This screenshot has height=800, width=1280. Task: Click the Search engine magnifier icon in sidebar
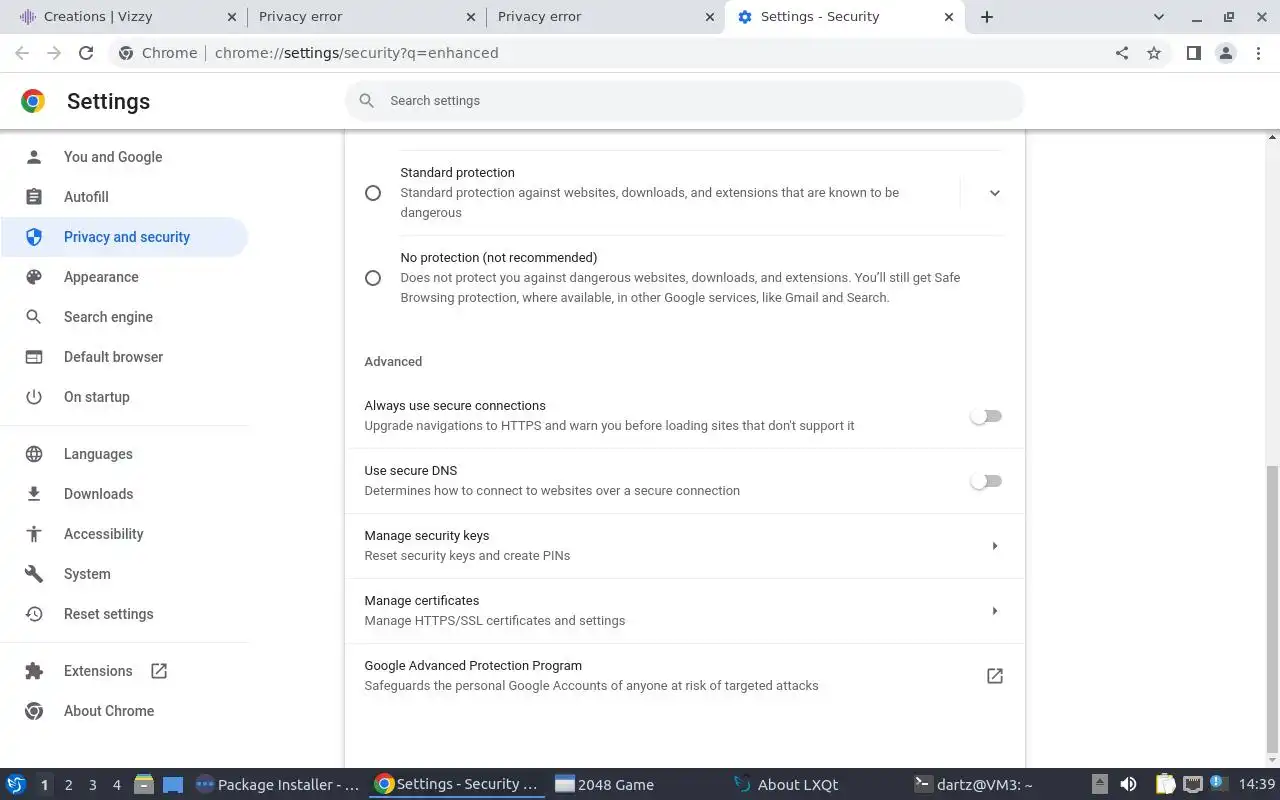(34, 317)
